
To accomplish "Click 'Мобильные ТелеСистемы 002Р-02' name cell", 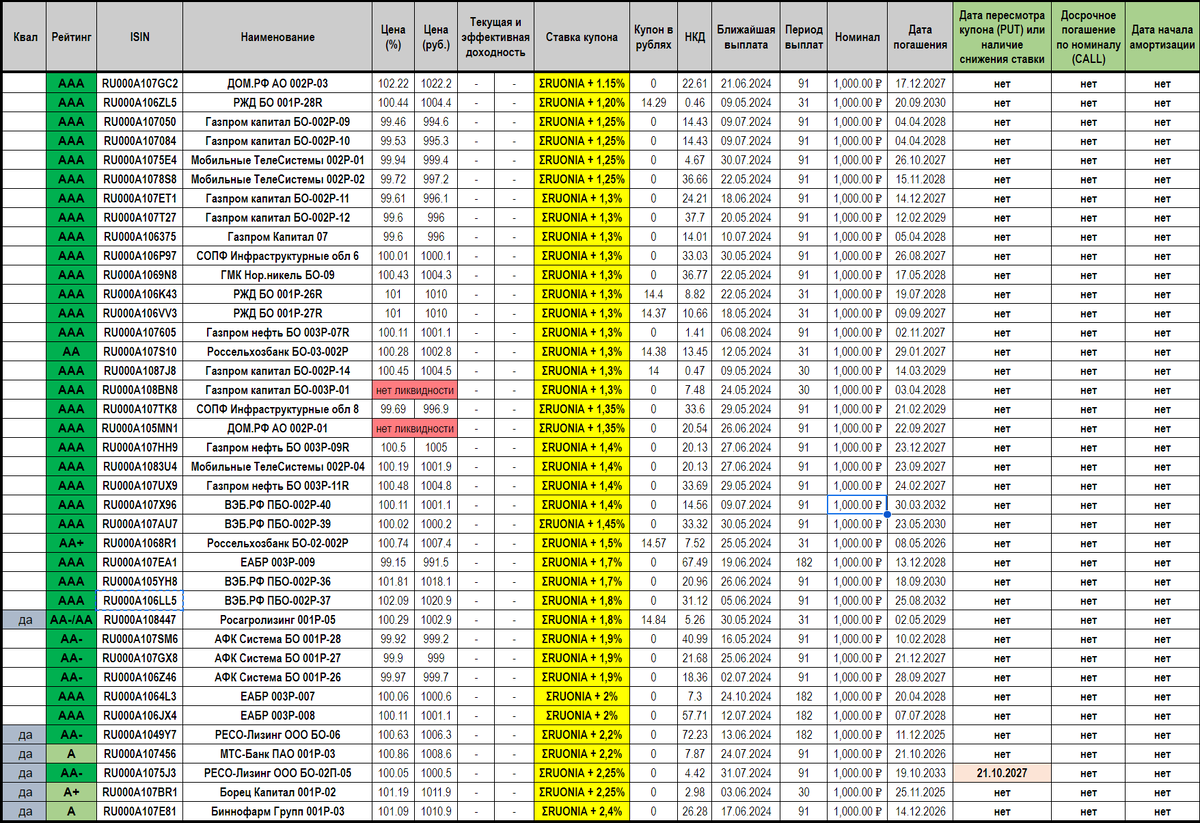I will (x=278, y=179).
